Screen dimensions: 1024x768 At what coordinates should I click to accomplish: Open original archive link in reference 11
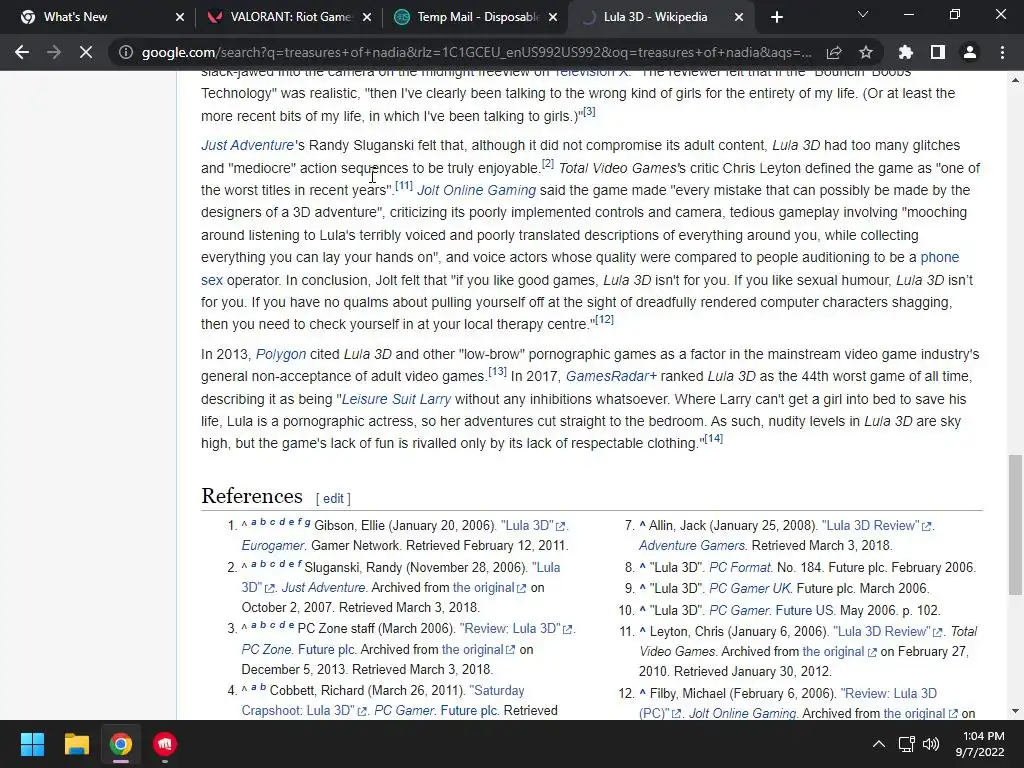(x=839, y=652)
